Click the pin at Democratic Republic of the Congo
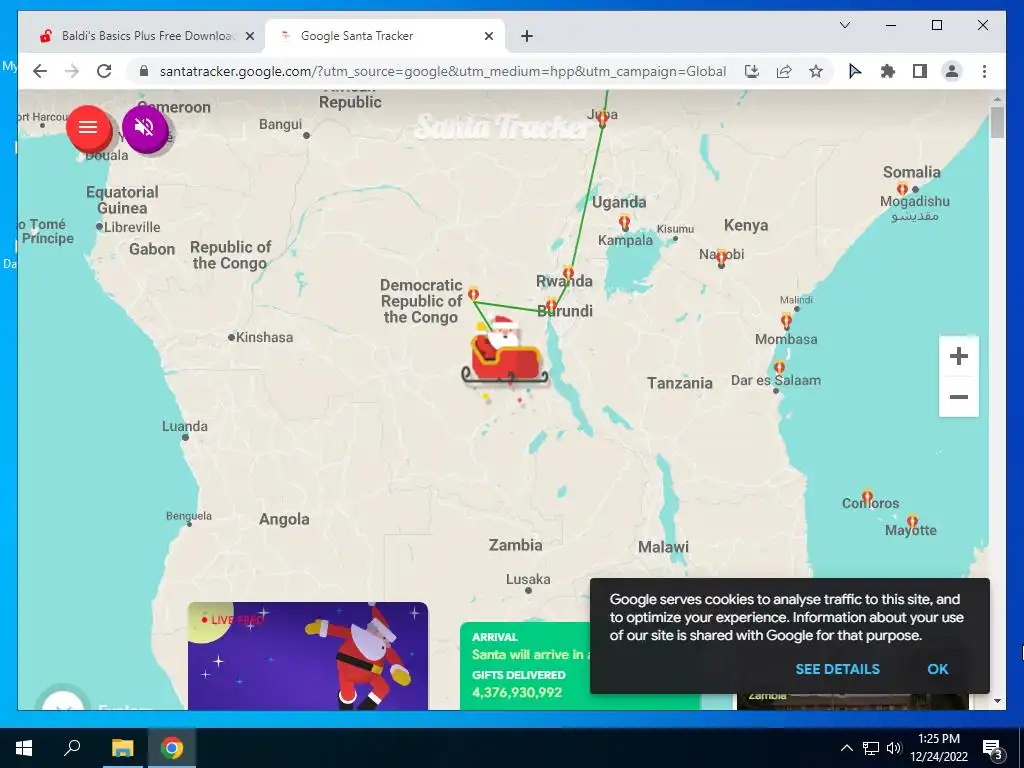Screen dimensions: 1024x768 click(x=473, y=293)
